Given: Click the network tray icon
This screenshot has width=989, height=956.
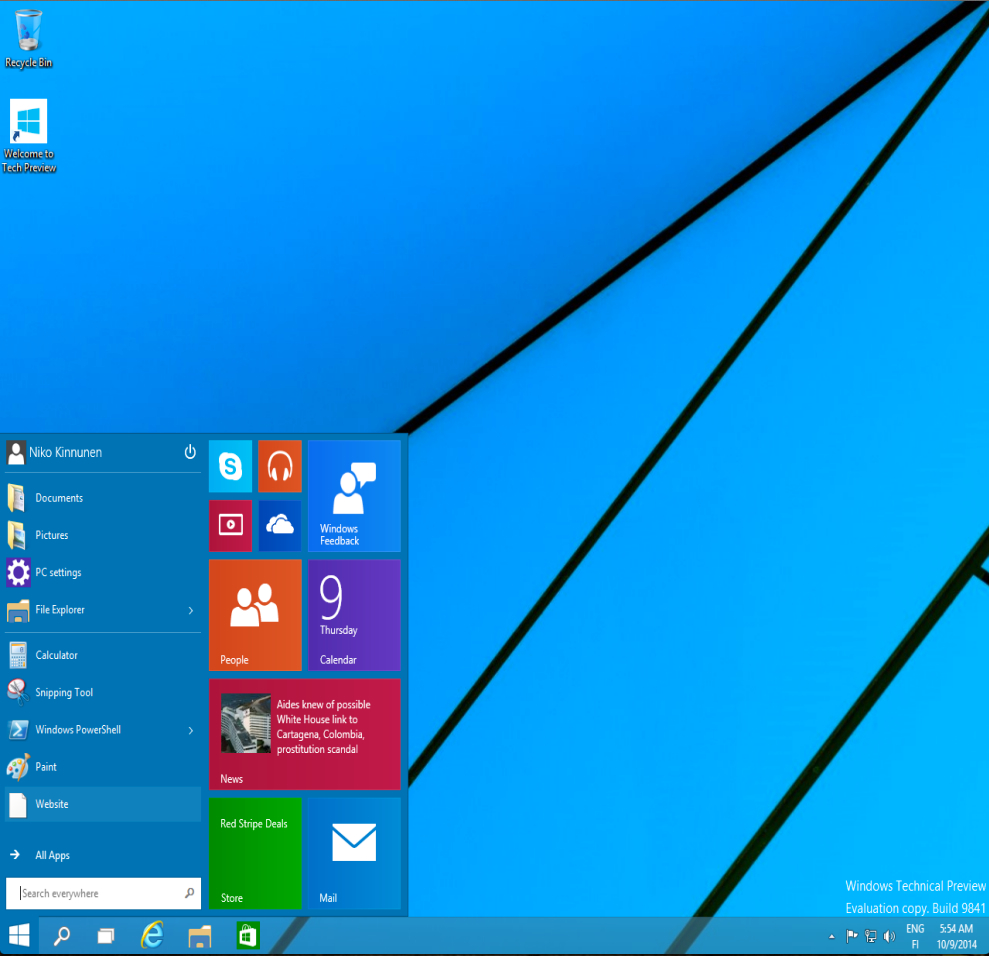Looking at the screenshot, I should tap(870, 936).
